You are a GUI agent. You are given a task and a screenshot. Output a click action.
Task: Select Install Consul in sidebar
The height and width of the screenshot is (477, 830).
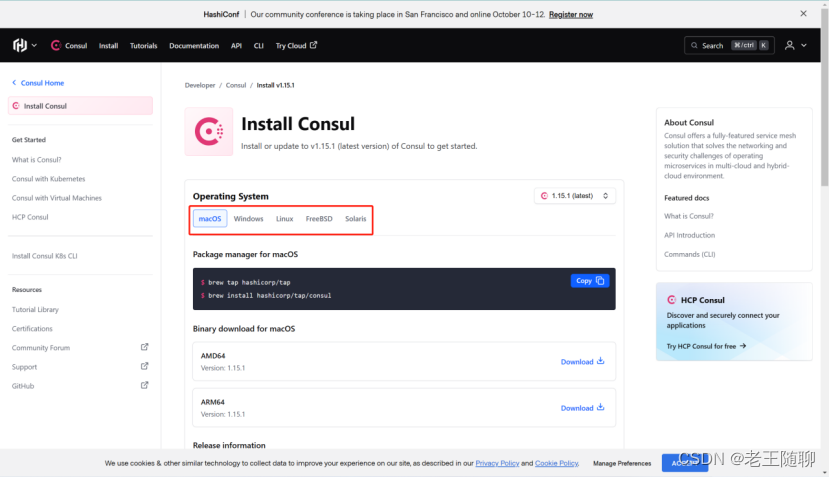pyautogui.click(x=80, y=106)
